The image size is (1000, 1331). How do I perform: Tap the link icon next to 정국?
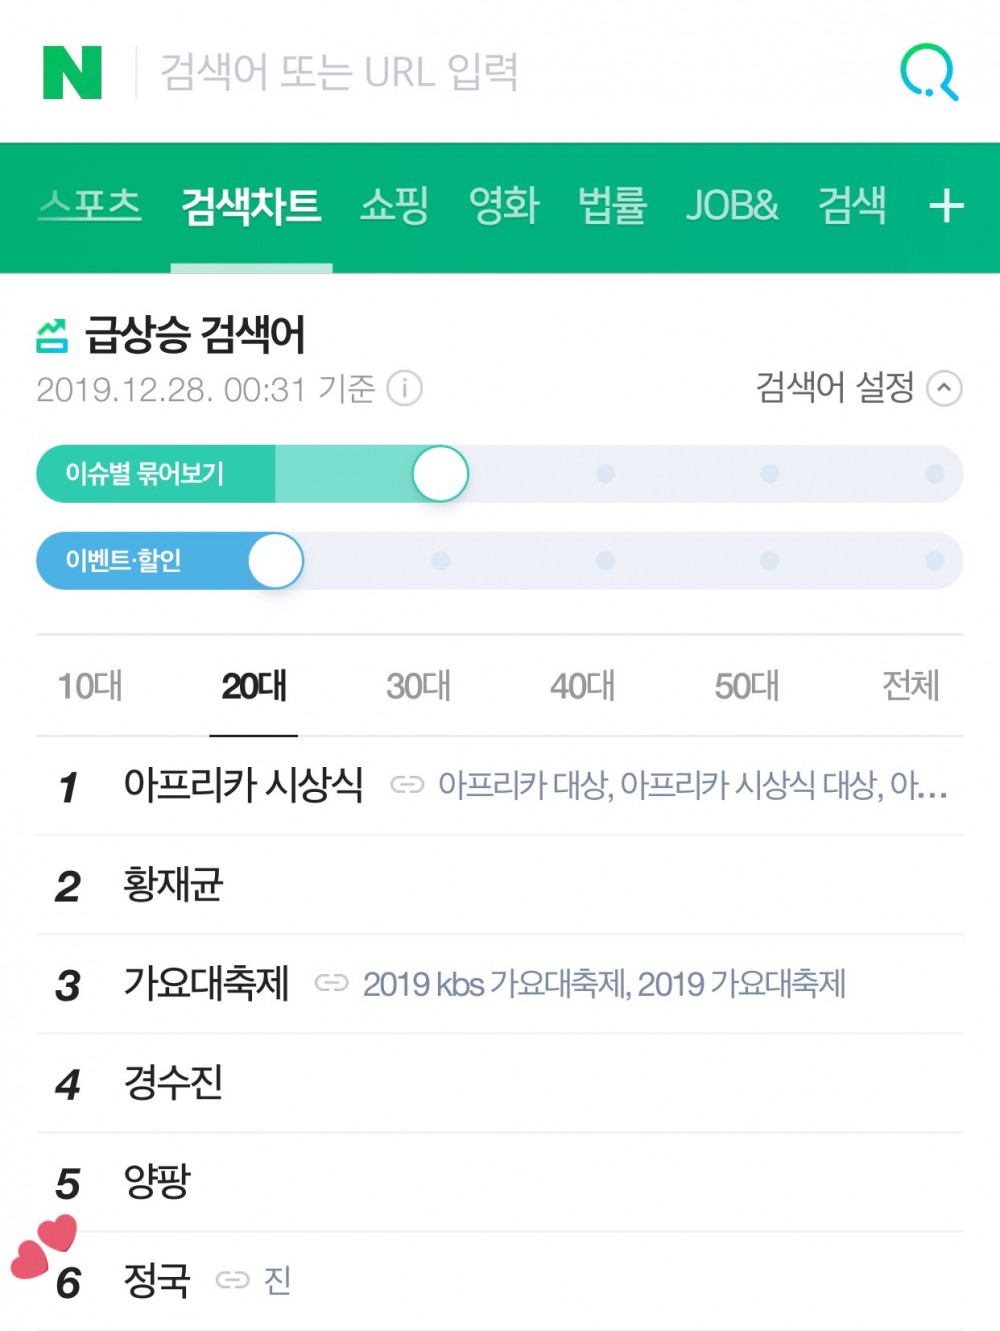tap(232, 1280)
